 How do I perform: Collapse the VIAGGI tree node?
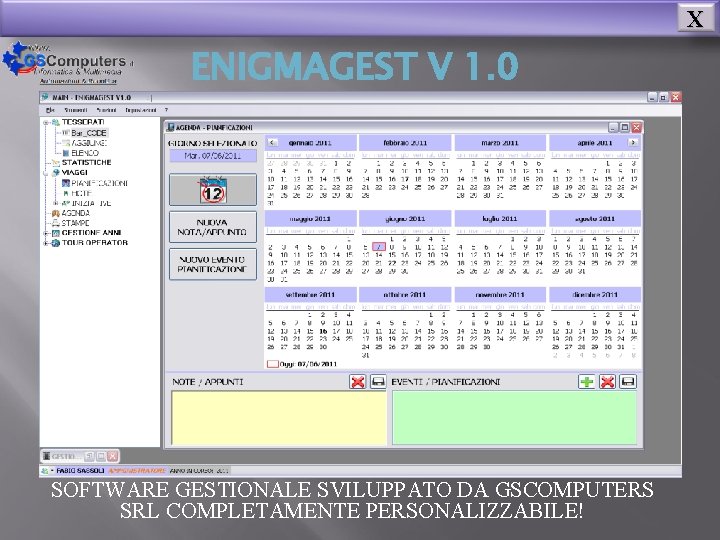(x=46, y=173)
